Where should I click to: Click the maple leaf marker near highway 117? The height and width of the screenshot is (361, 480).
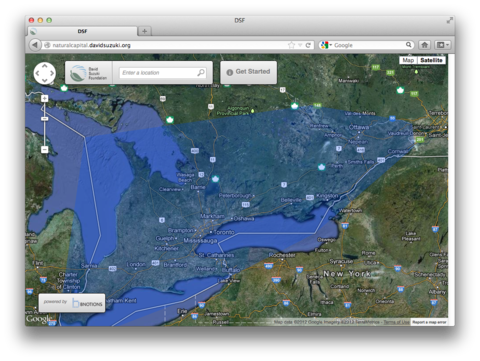click(x=400, y=90)
